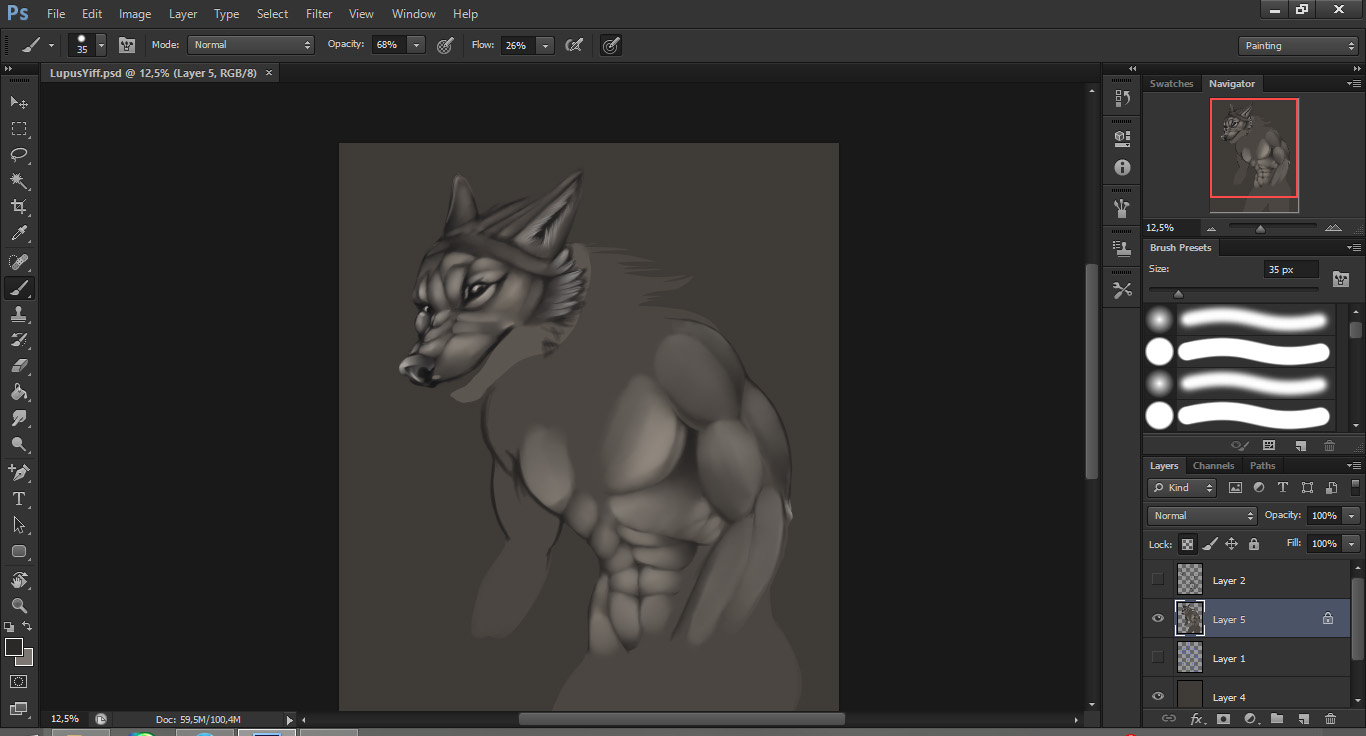
Task: Click the brush Size input field
Action: 1291,270
